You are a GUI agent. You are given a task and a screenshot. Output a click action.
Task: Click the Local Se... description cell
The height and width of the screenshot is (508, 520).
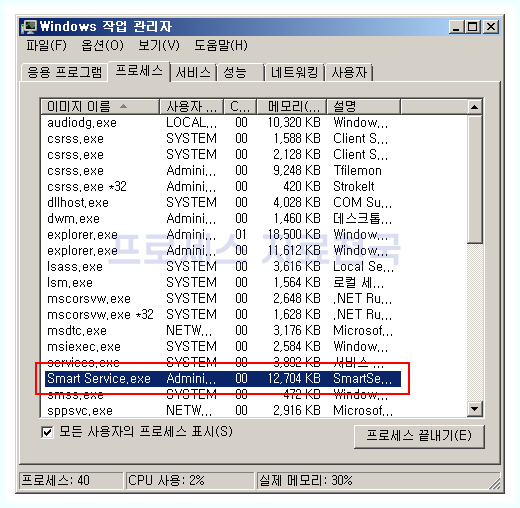pyautogui.click(x=363, y=267)
